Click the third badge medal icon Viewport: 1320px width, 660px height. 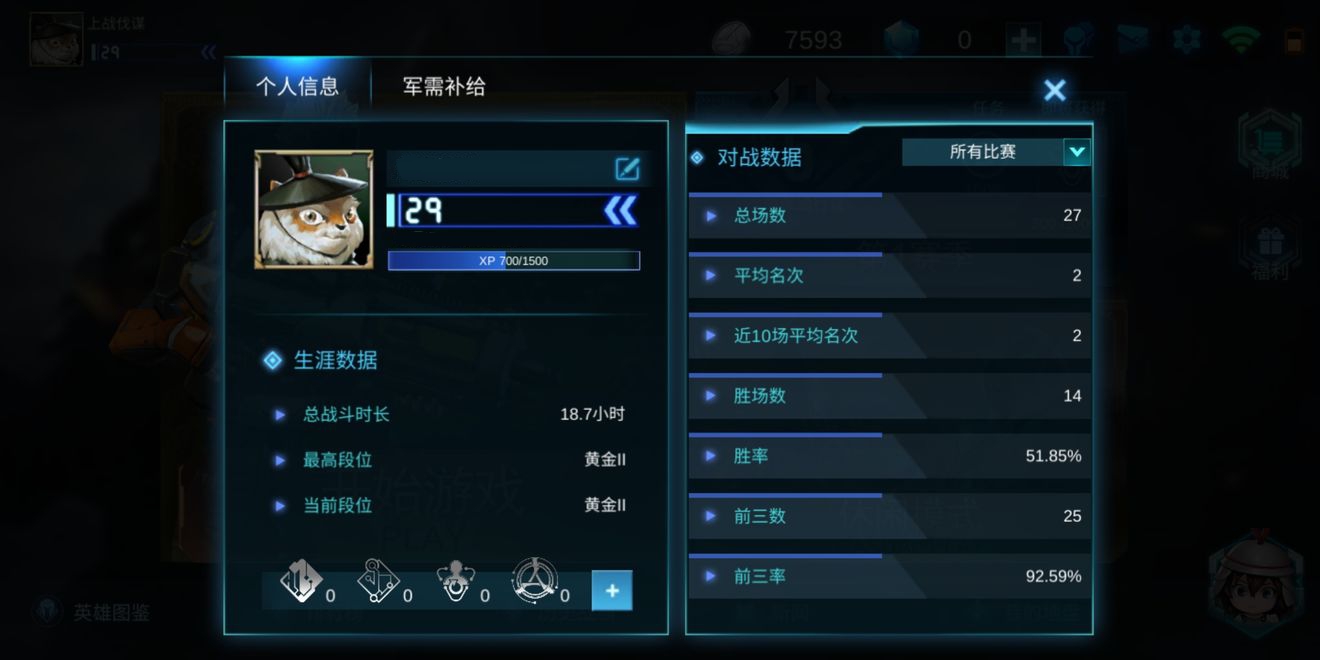coord(455,581)
